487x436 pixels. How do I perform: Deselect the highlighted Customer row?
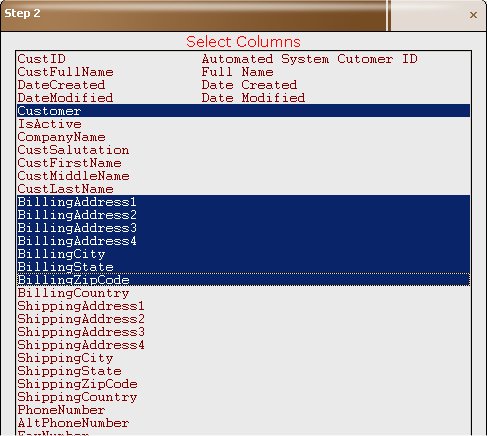click(x=243, y=111)
